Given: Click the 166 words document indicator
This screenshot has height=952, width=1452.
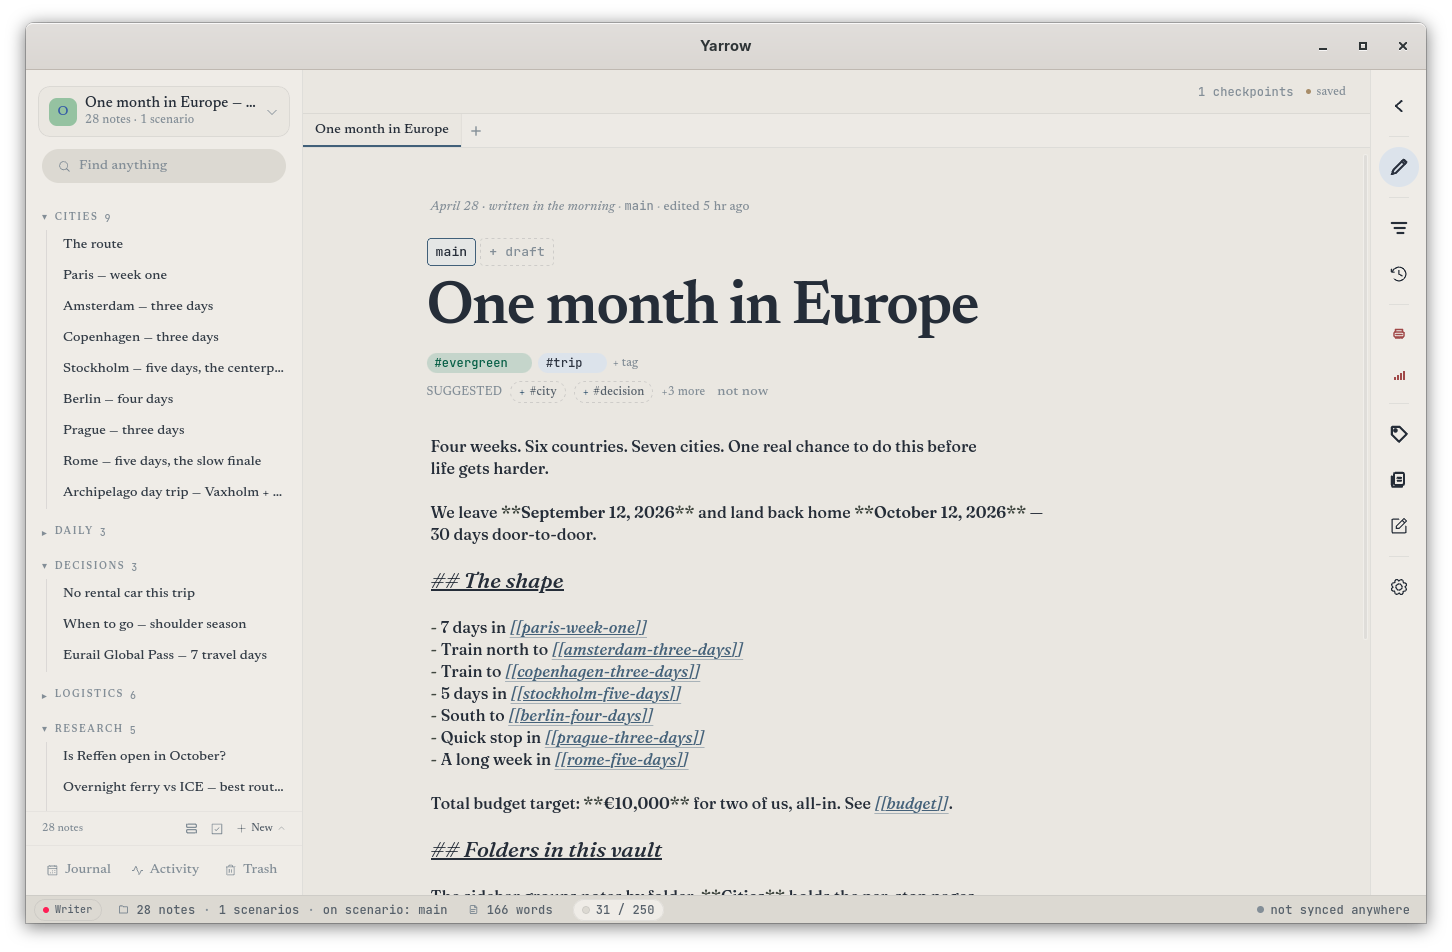Looking at the screenshot, I should [510, 910].
